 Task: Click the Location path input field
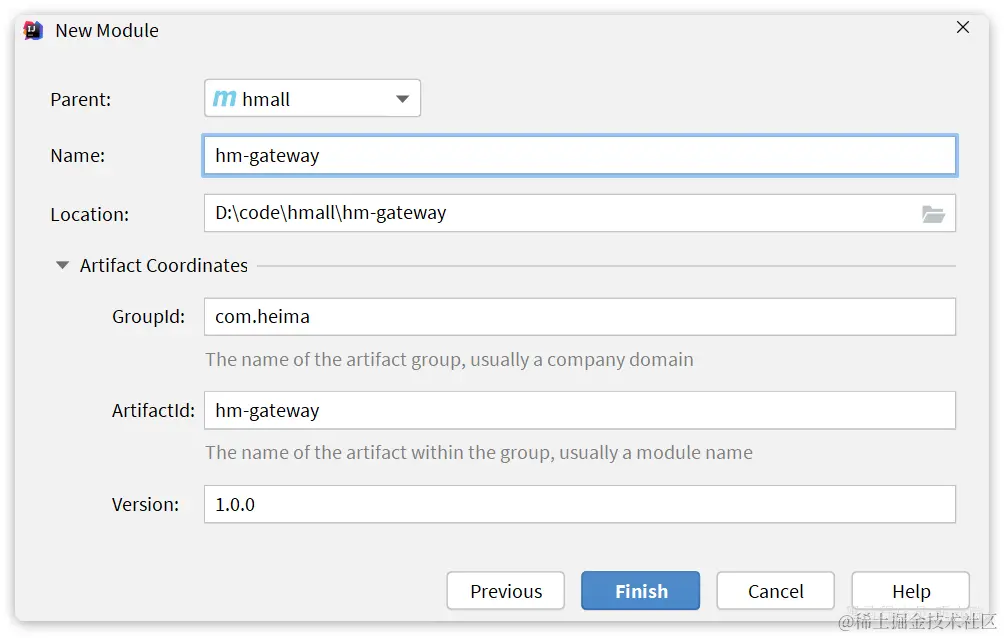tap(579, 213)
